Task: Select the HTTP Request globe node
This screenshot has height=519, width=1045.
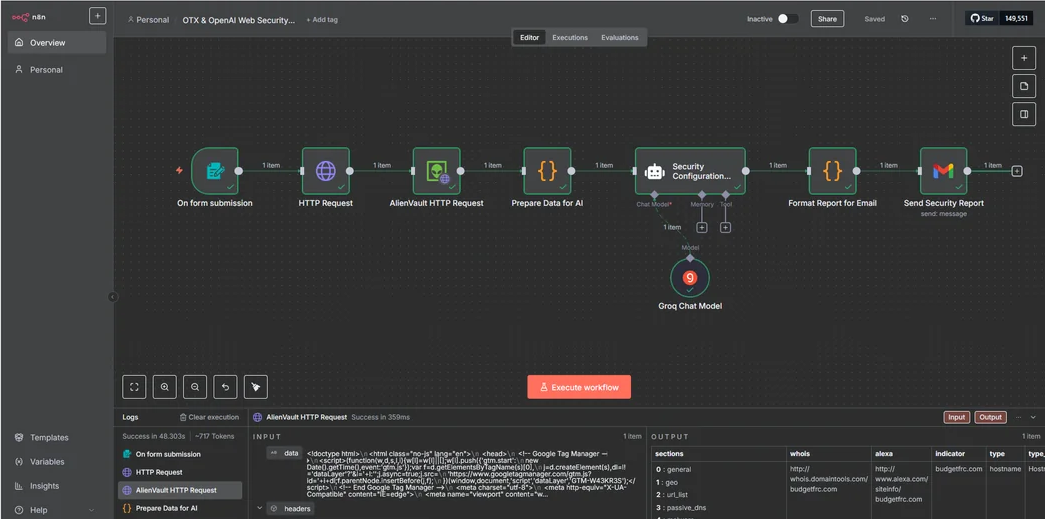Action: click(326, 171)
